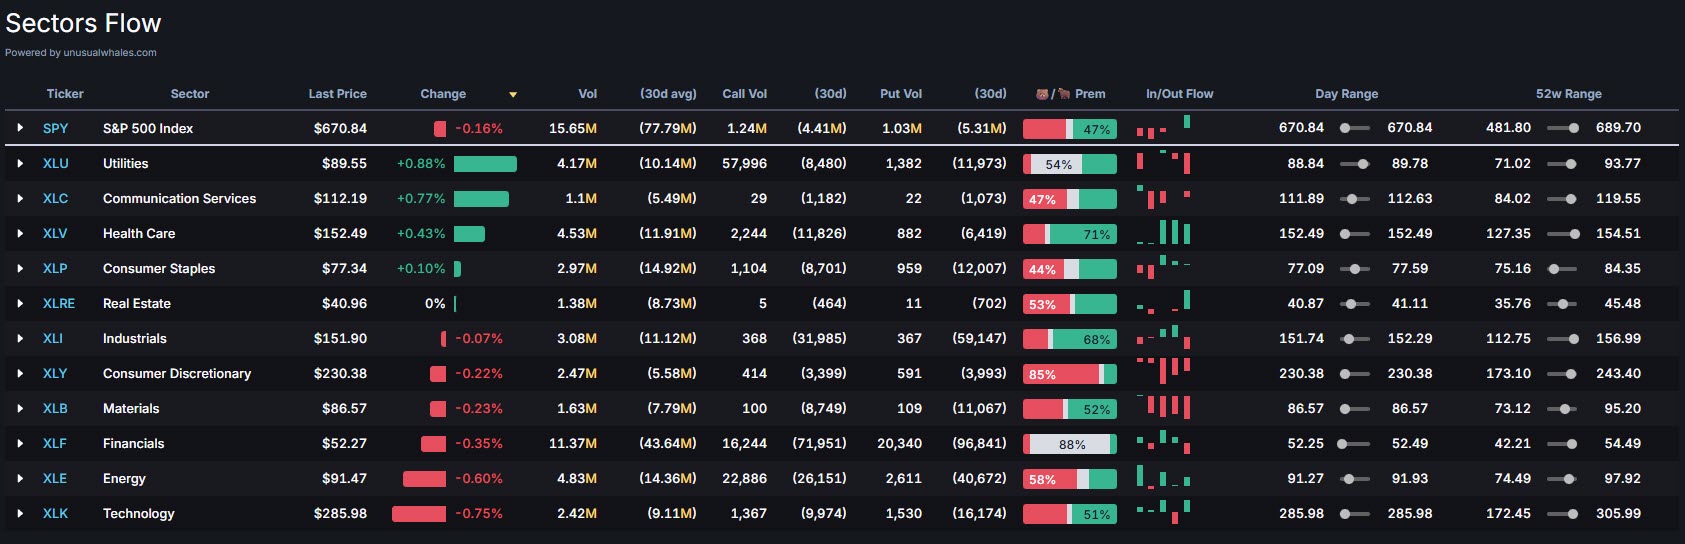
Task: Click the Financials put volume 20,340
Action: pos(900,443)
